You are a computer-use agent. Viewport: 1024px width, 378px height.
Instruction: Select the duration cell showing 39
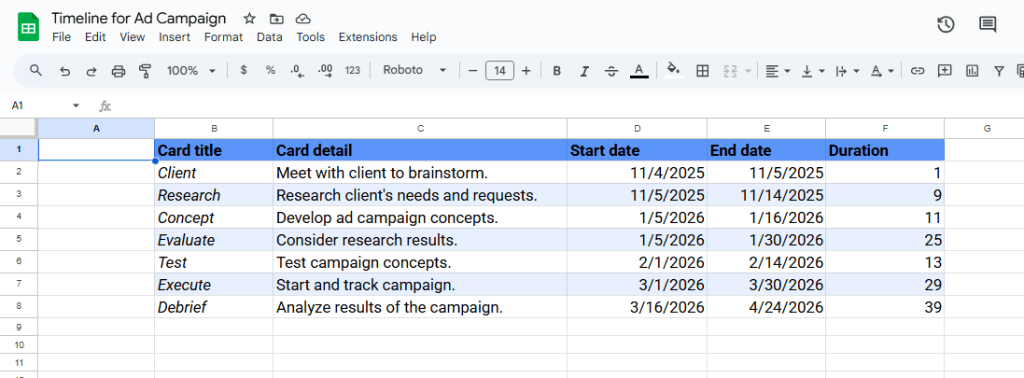click(x=885, y=307)
